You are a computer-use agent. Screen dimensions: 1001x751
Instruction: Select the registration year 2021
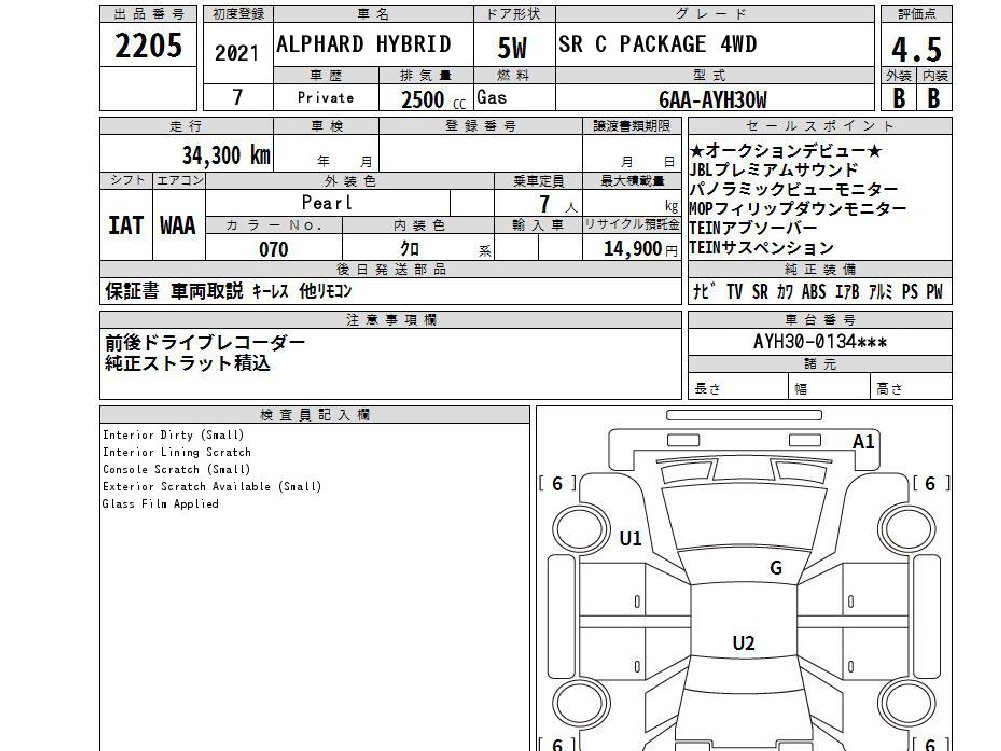coord(237,54)
